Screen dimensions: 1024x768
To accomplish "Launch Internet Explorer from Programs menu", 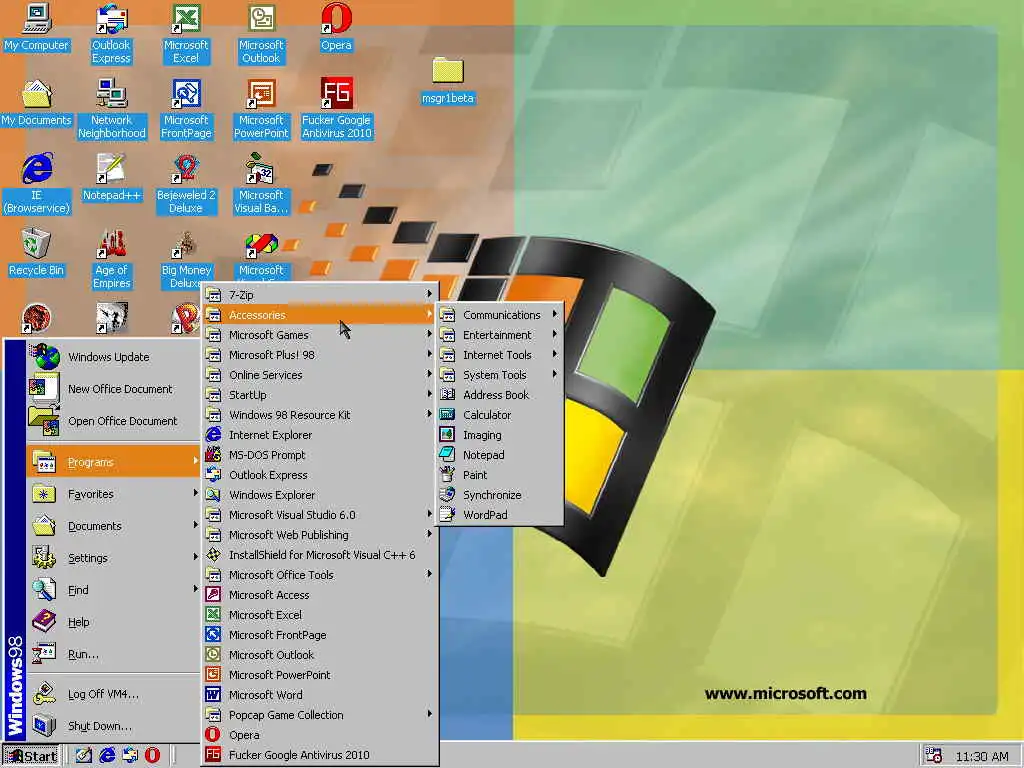I will (x=319, y=435).
